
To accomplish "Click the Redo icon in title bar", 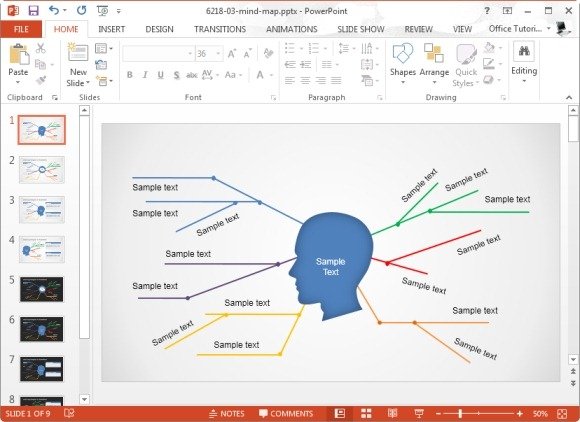I will tap(81, 11).
